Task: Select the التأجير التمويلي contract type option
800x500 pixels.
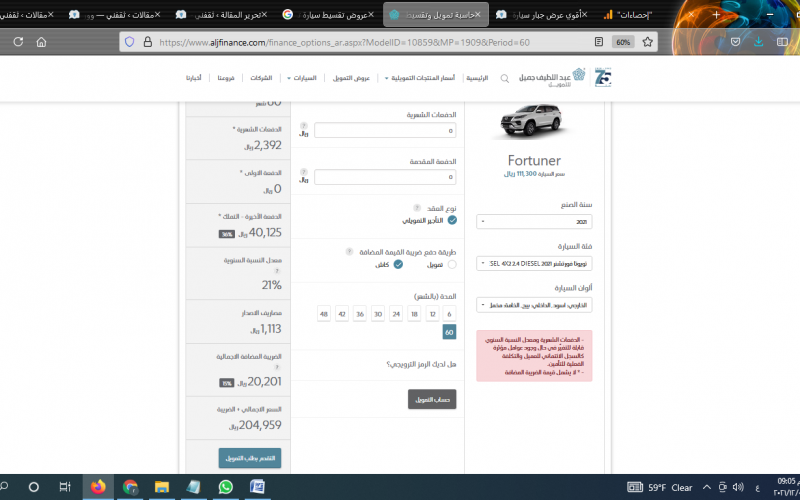Action: [x=452, y=220]
